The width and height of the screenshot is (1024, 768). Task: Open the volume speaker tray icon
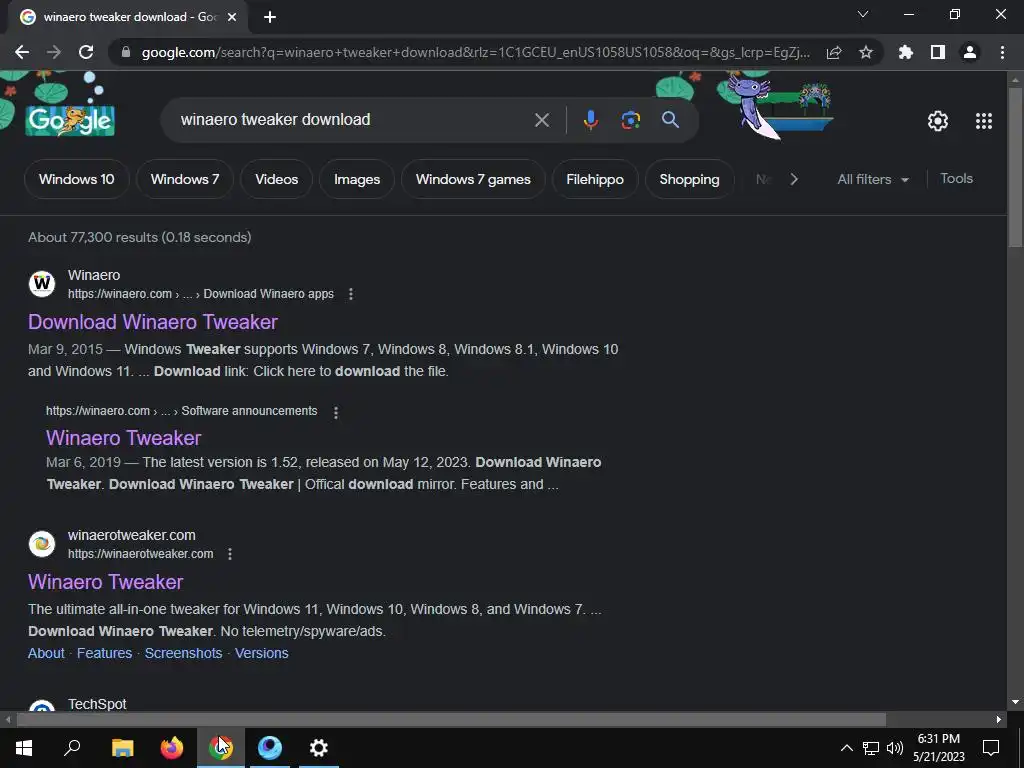click(x=895, y=748)
